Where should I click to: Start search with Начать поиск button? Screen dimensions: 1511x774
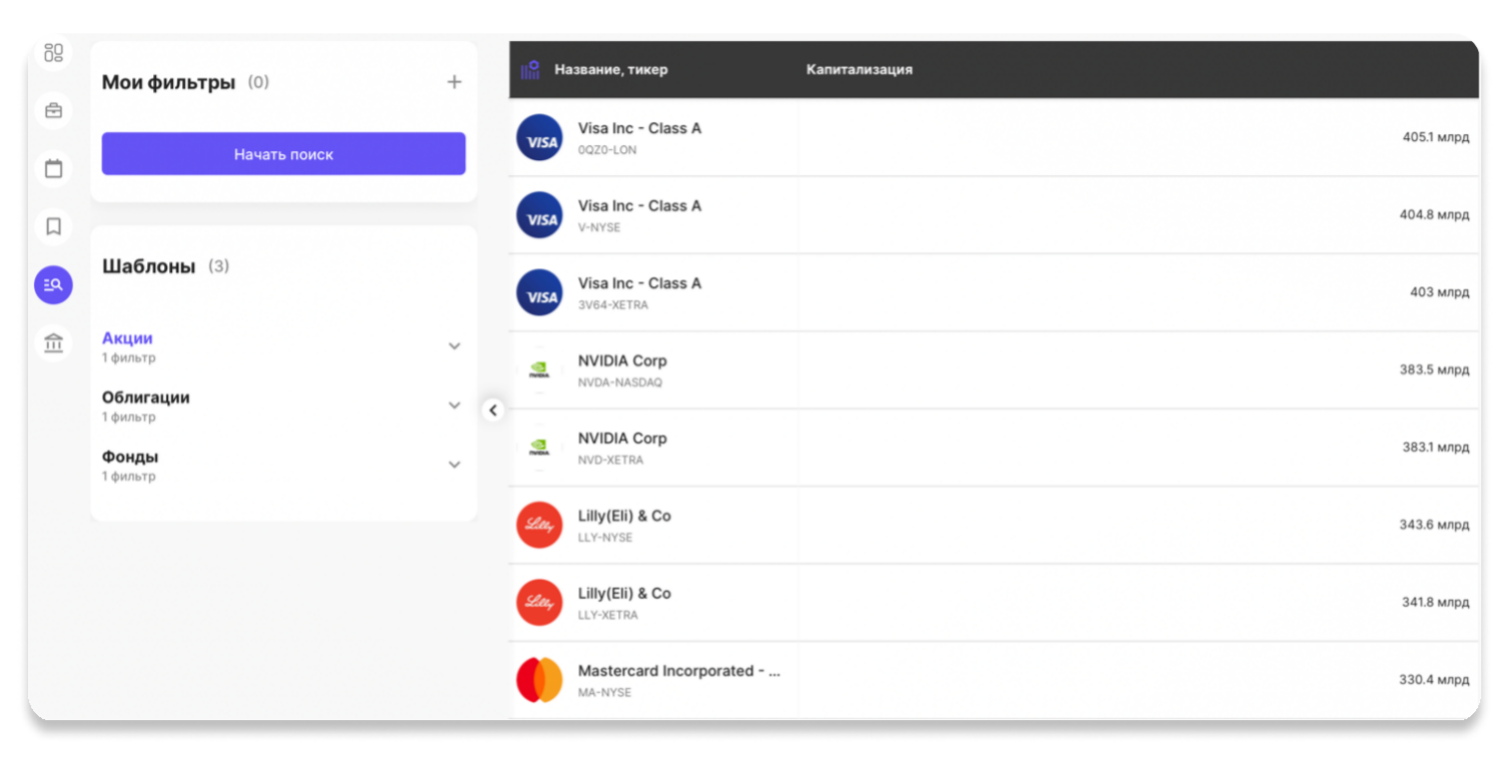(x=284, y=154)
